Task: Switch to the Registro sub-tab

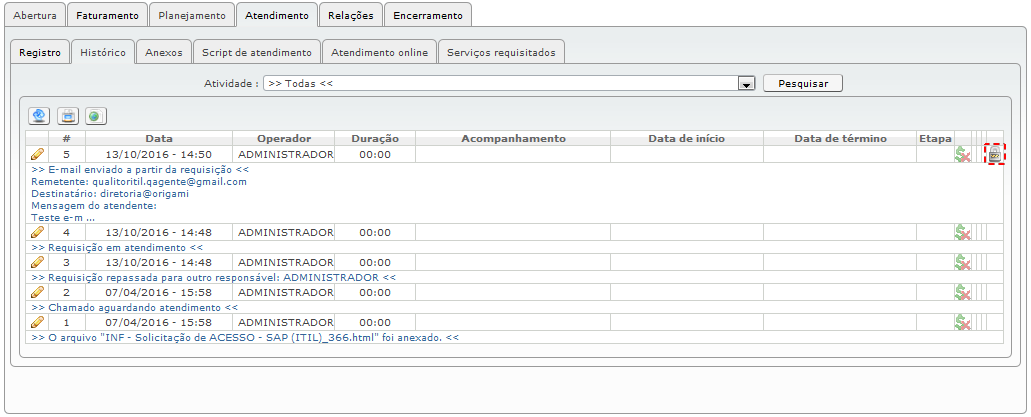Action: pos(40,52)
